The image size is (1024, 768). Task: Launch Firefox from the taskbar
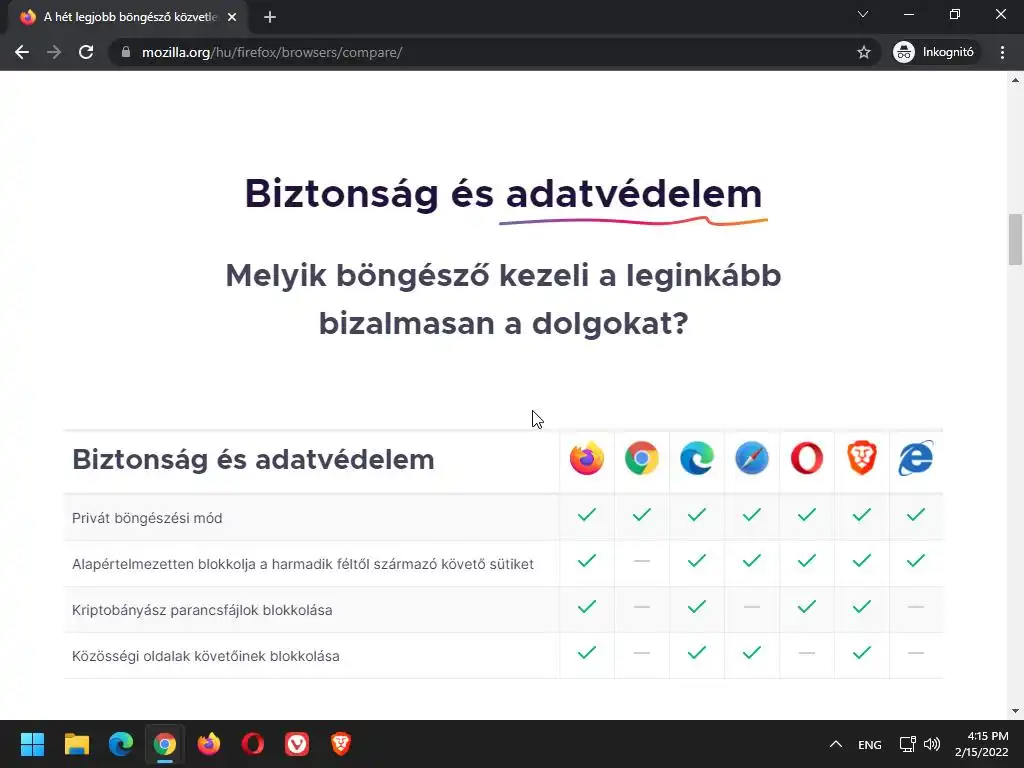209,744
